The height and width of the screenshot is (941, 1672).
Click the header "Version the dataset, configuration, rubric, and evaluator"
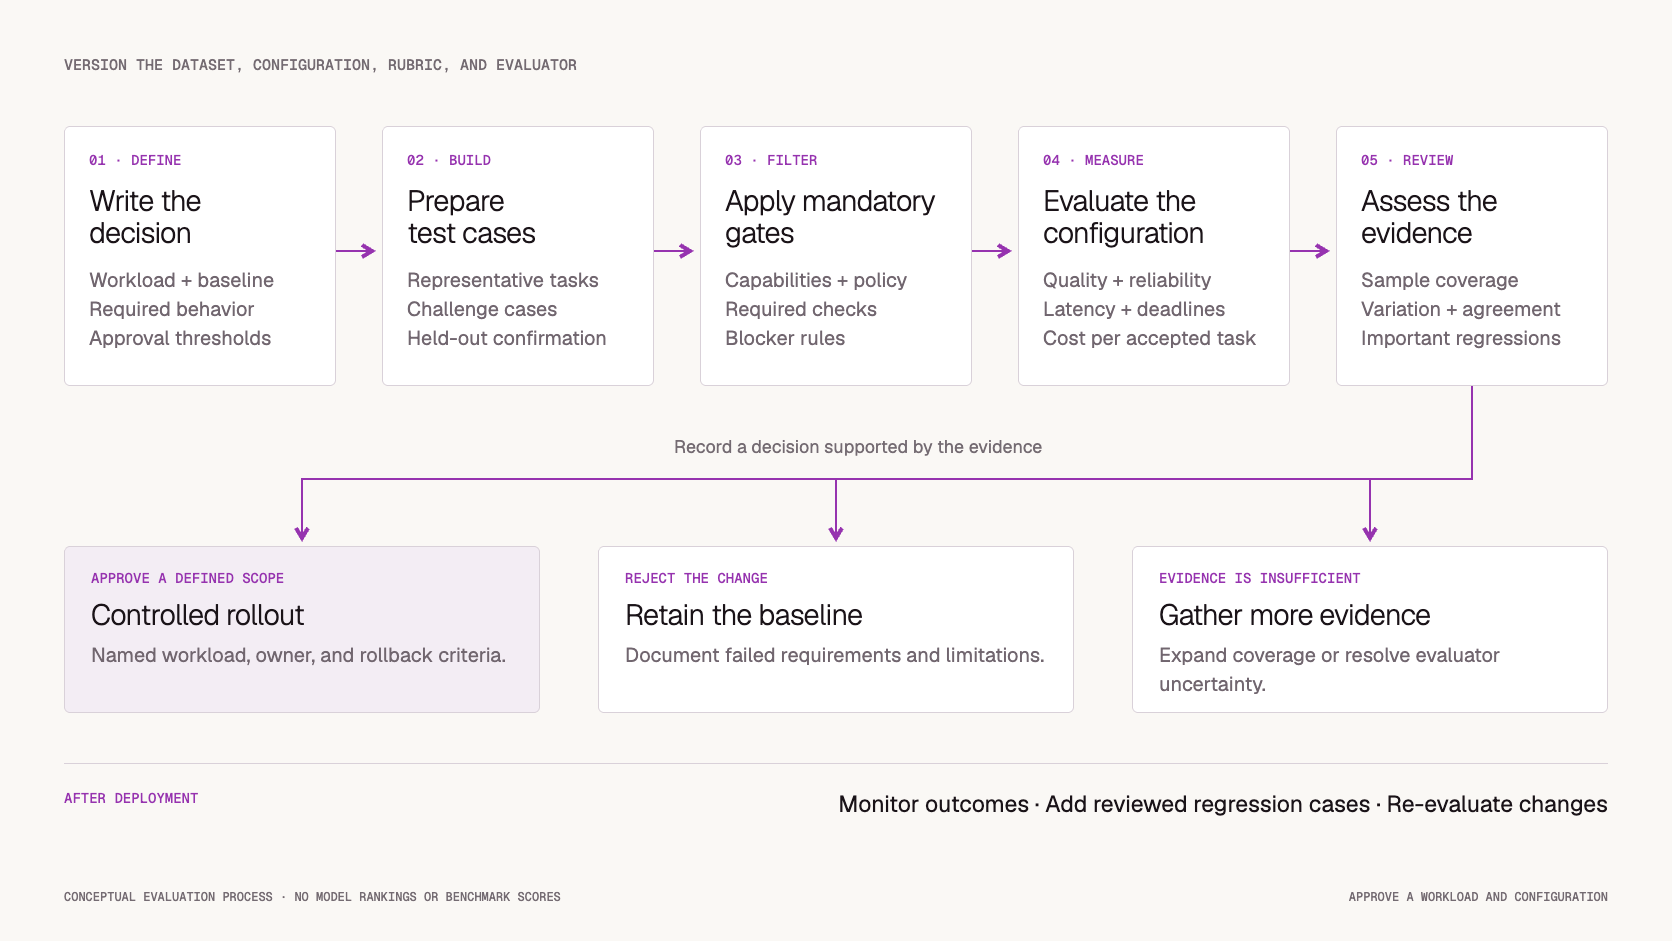(320, 65)
